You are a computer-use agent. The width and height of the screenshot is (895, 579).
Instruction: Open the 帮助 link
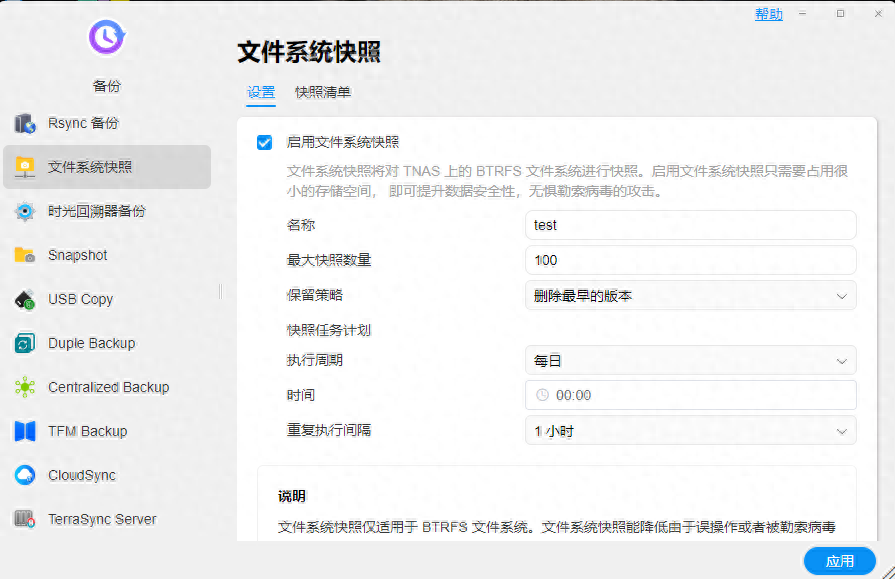tap(768, 15)
